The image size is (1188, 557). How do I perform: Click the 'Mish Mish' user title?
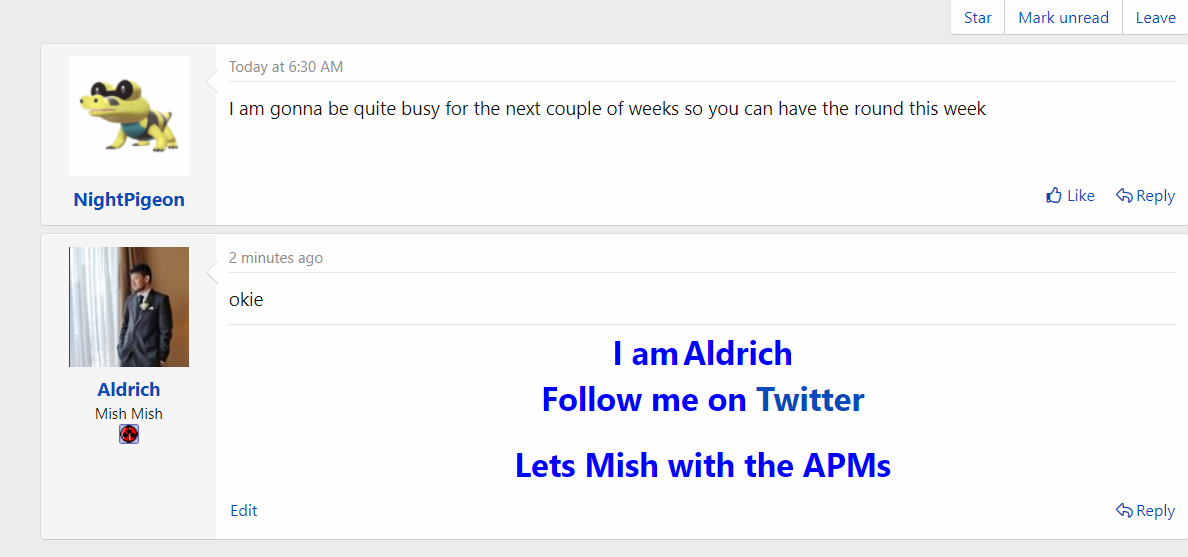pos(129,414)
